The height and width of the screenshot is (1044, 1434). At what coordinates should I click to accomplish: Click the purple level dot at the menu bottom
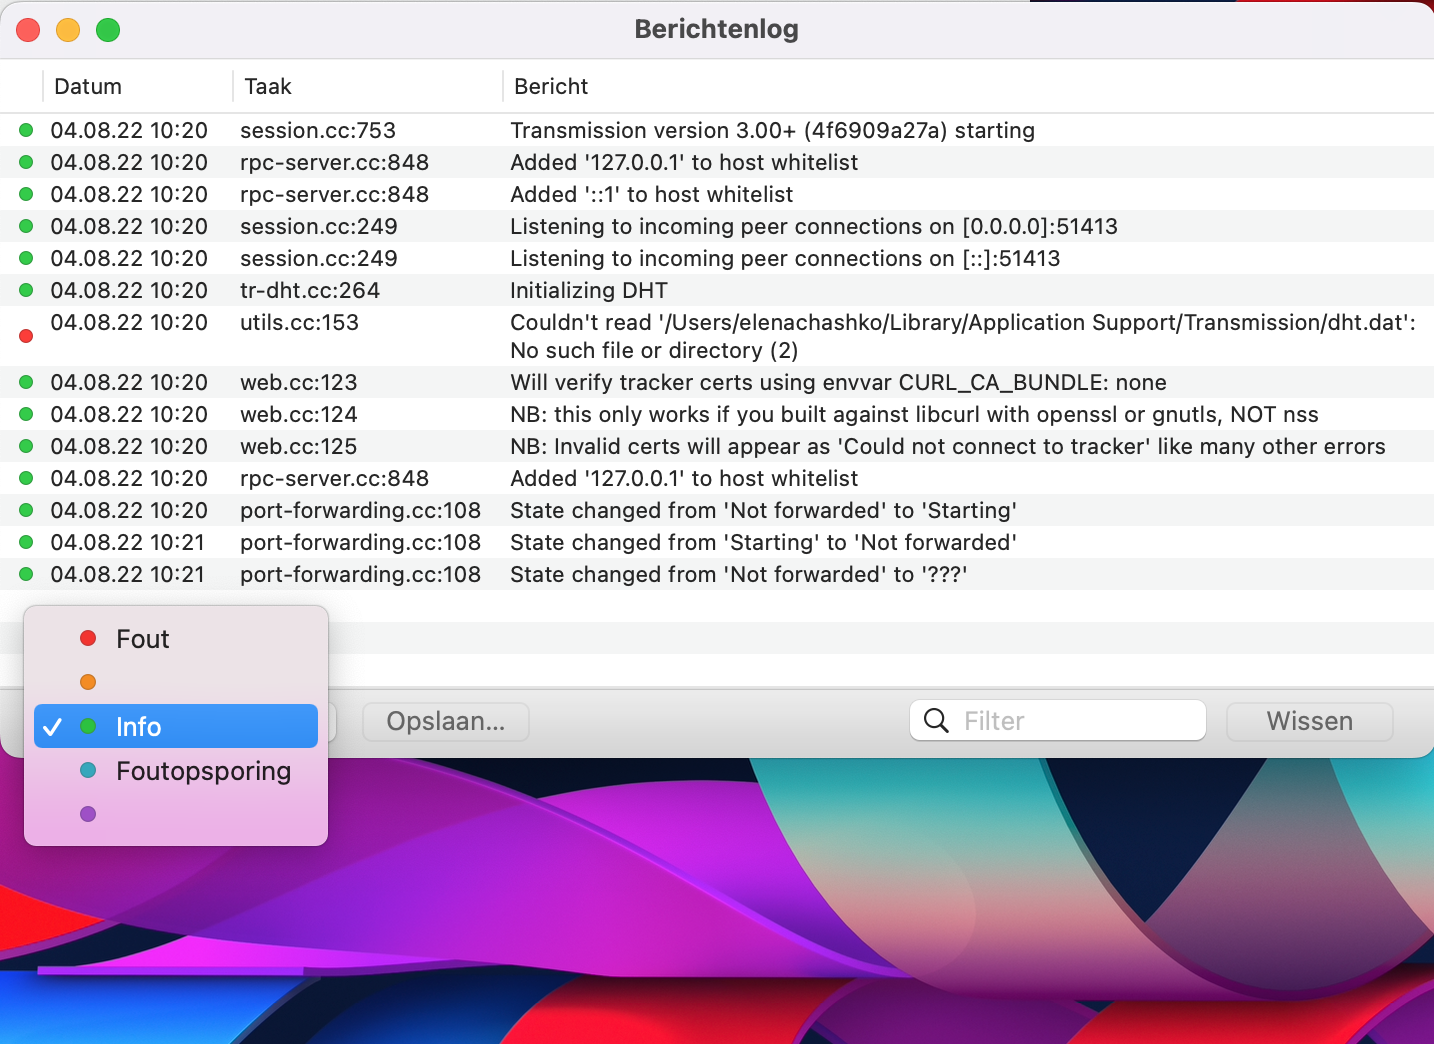88,813
